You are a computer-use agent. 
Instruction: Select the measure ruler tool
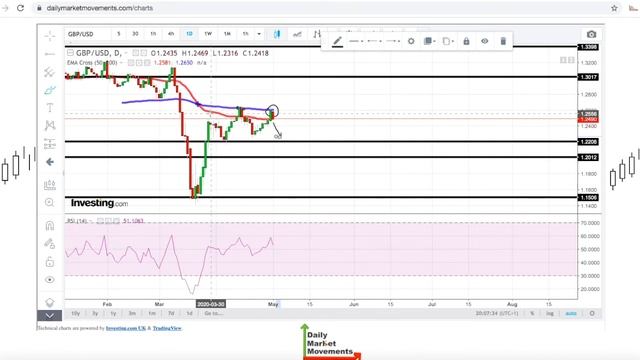click(x=50, y=185)
